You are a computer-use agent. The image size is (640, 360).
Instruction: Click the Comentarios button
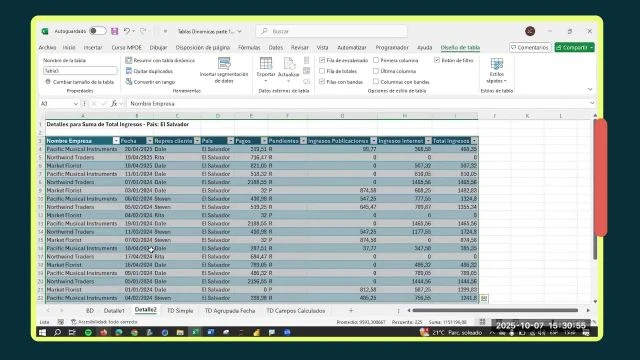[530, 47]
